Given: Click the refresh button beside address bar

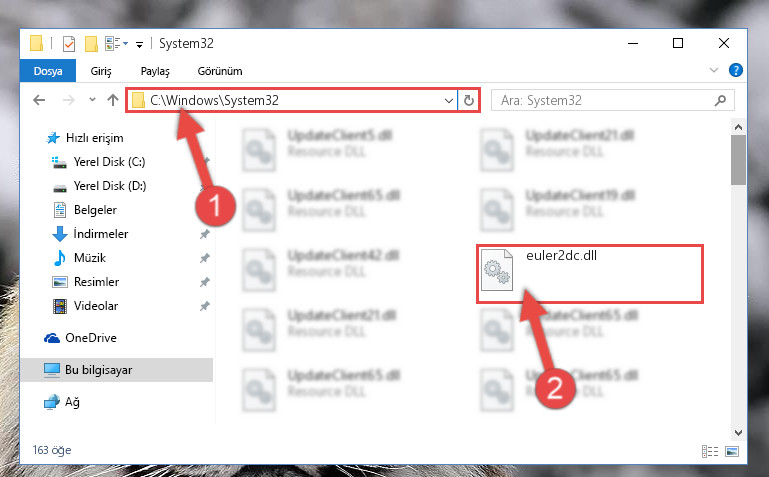Looking at the screenshot, I should click(x=469, y=100).
